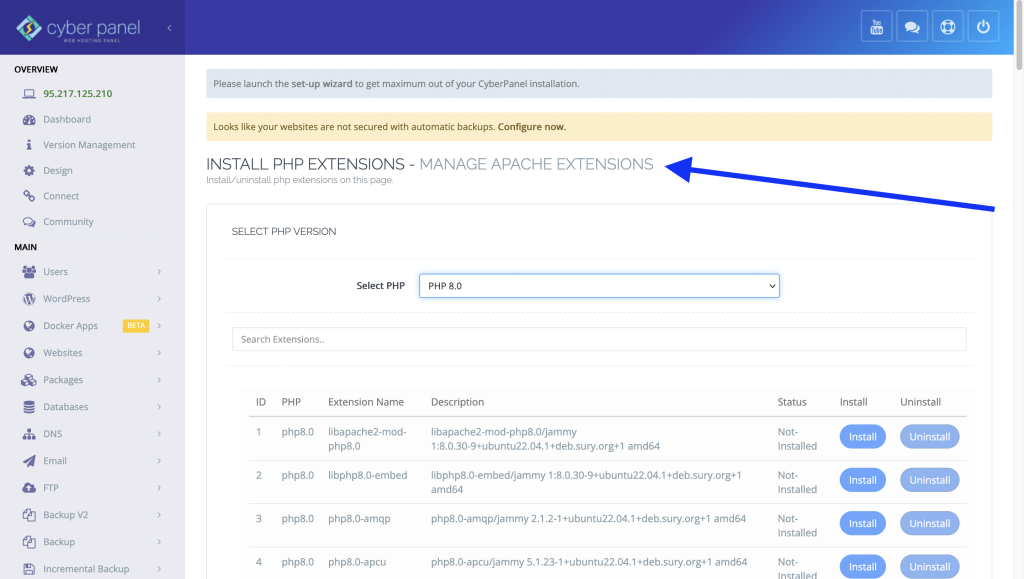The image size is (1024, 579).
Task: Install libapache2-mod-php8.0 extension
Action: tap(862, 437)
